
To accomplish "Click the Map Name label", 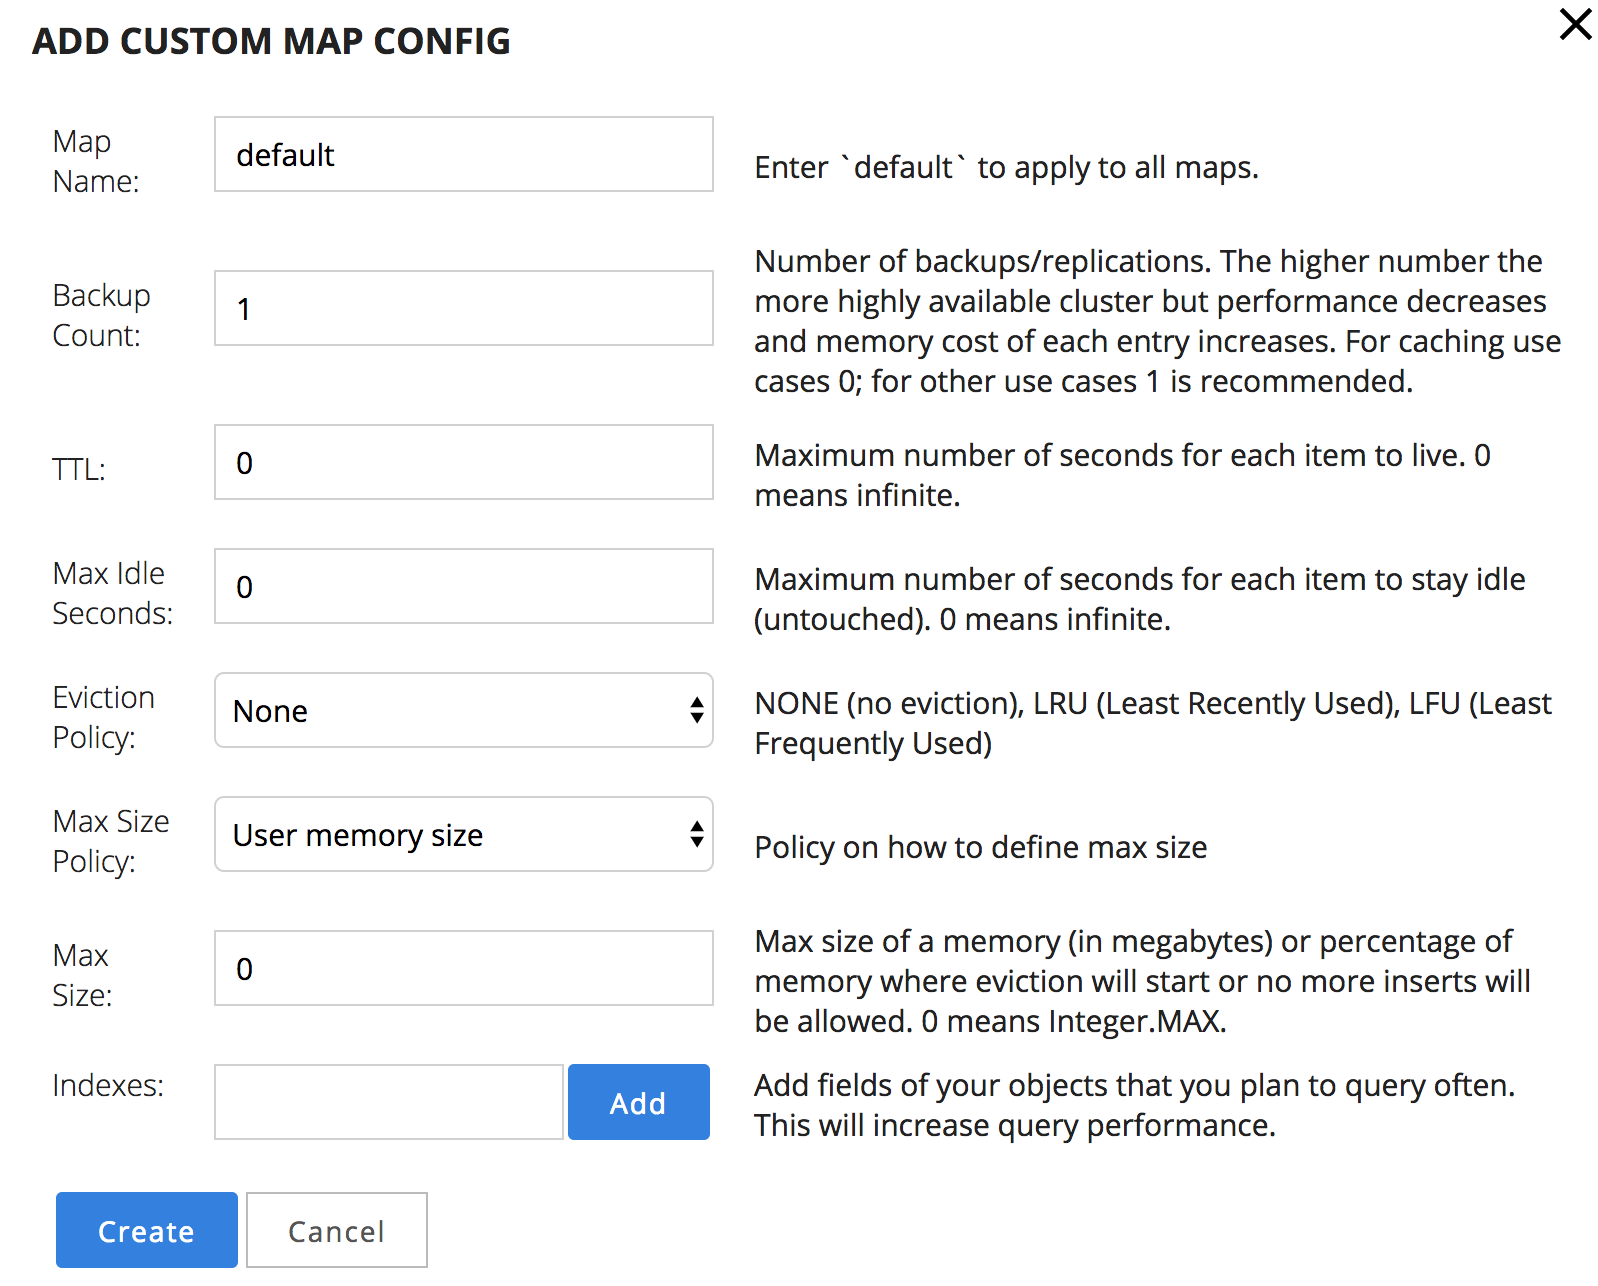I will tap(96, 161).
